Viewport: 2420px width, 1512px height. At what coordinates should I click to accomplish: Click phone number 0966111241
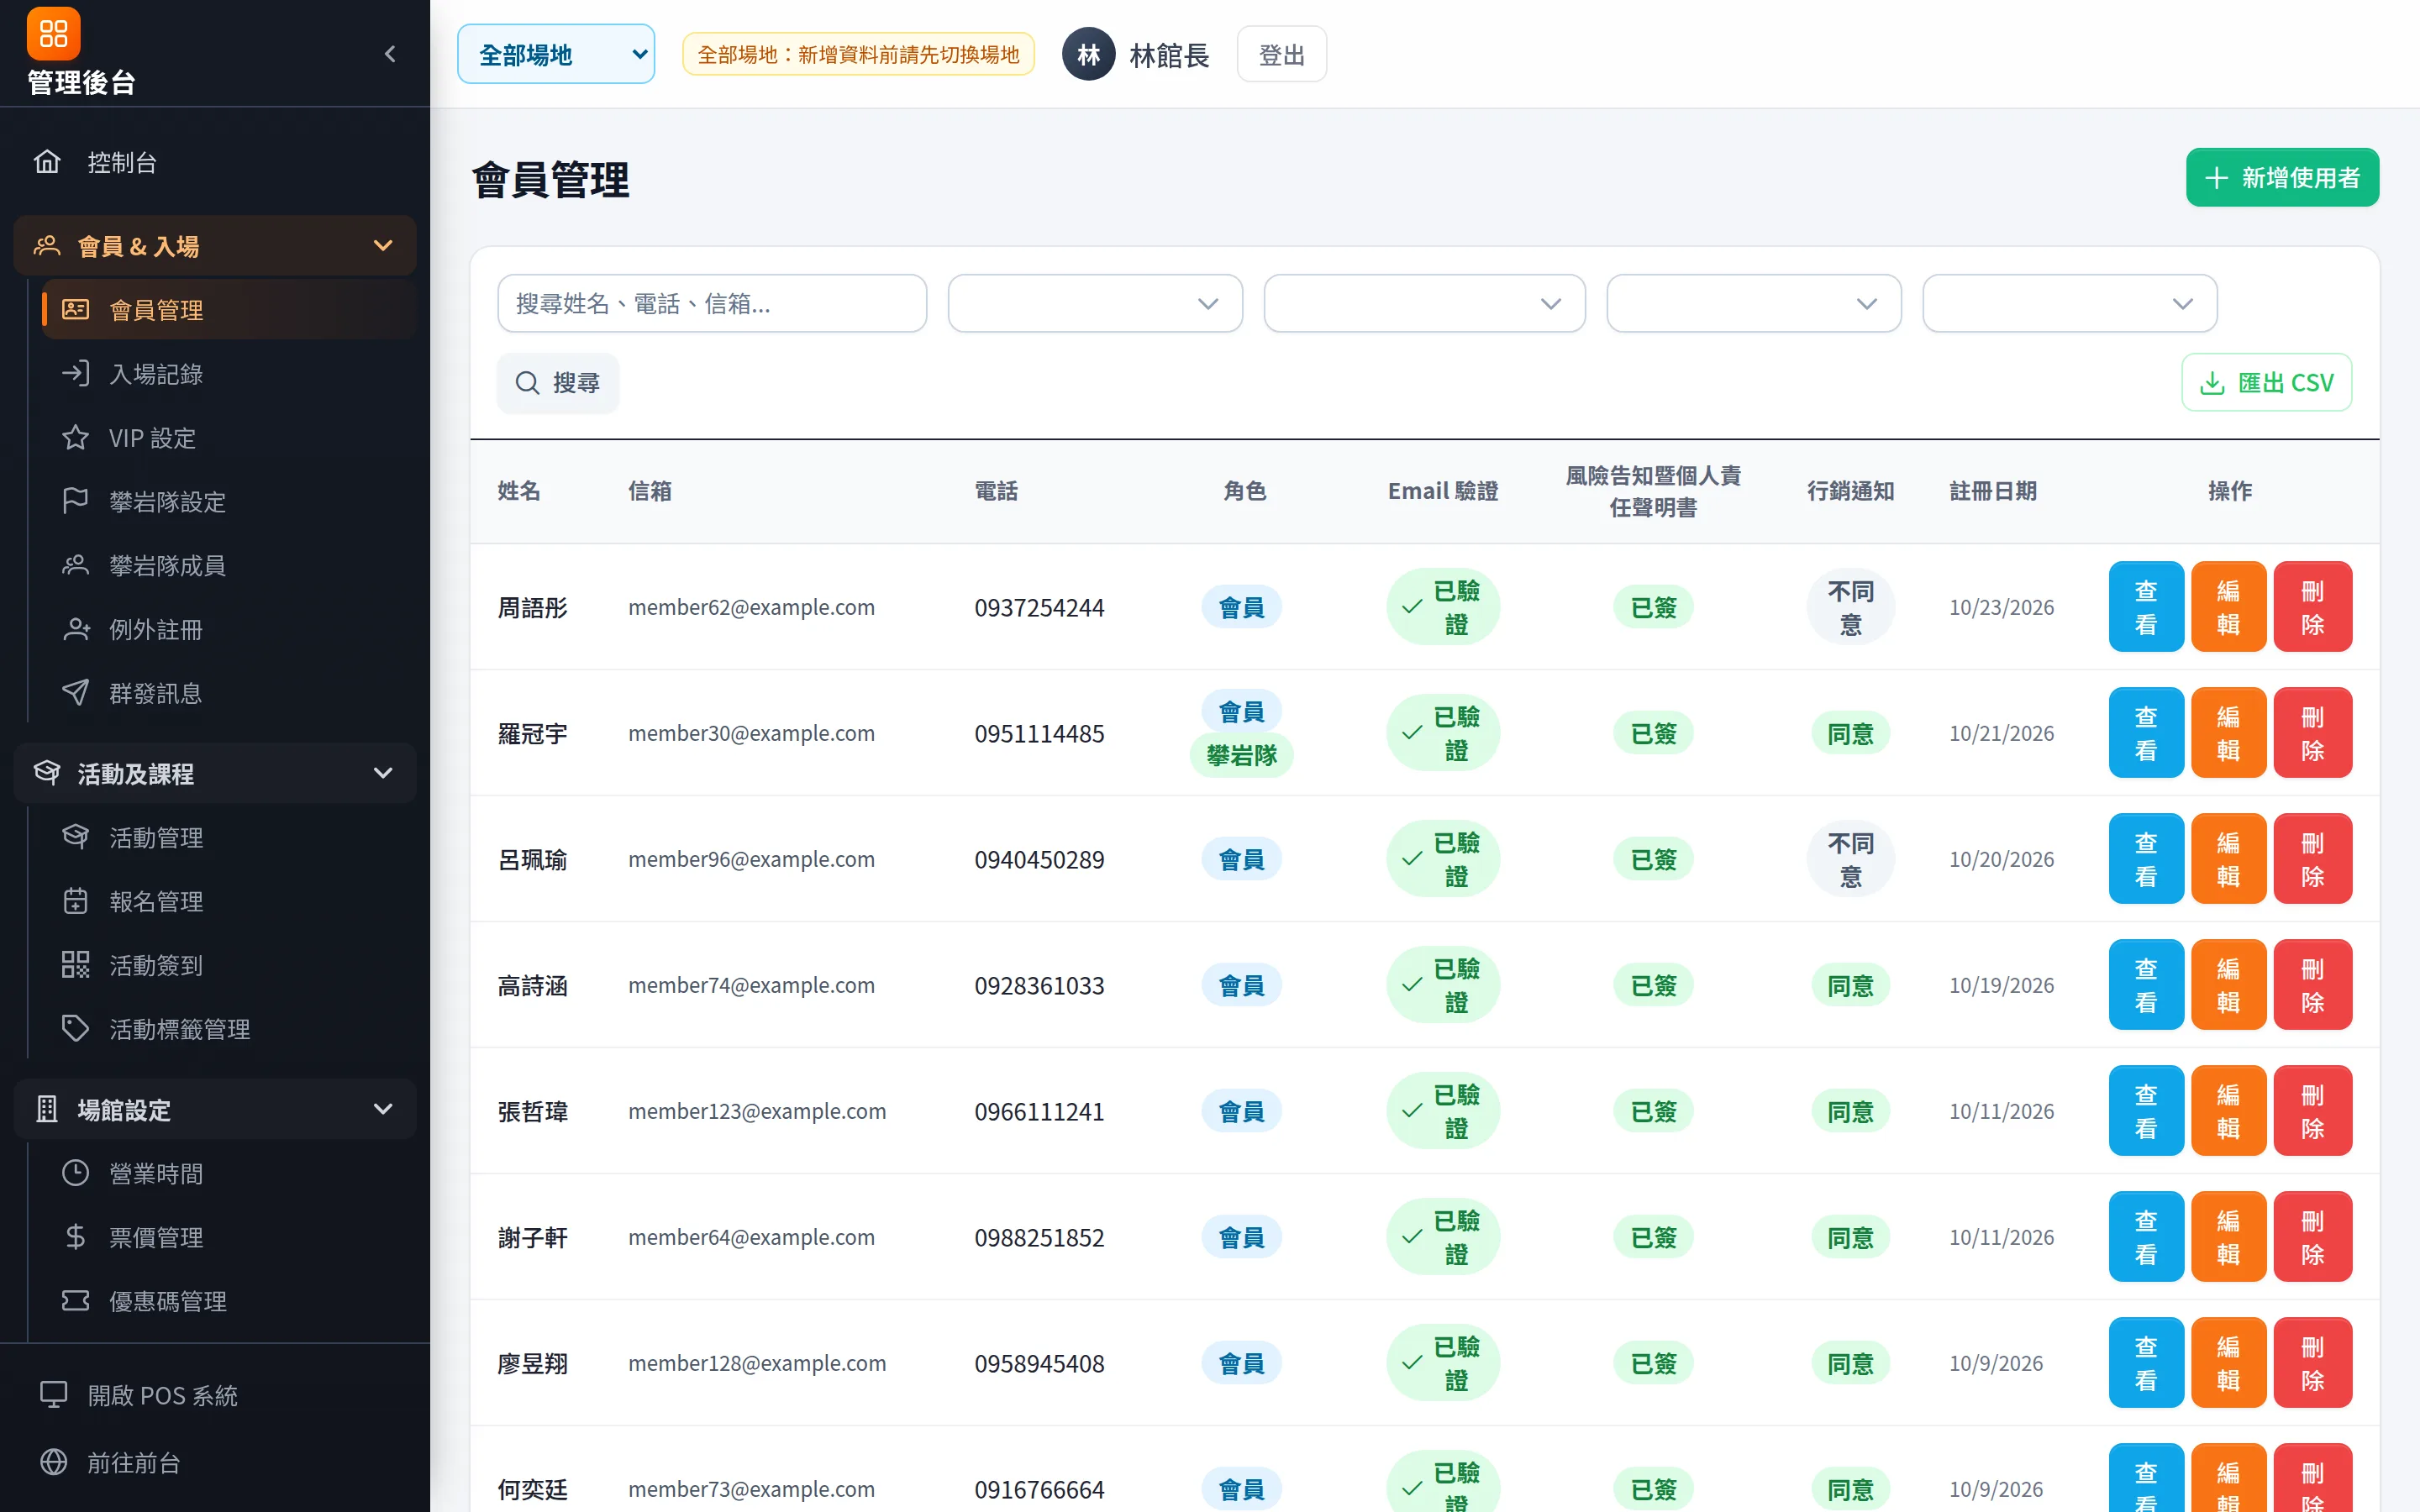(x=1039, y=1111)
